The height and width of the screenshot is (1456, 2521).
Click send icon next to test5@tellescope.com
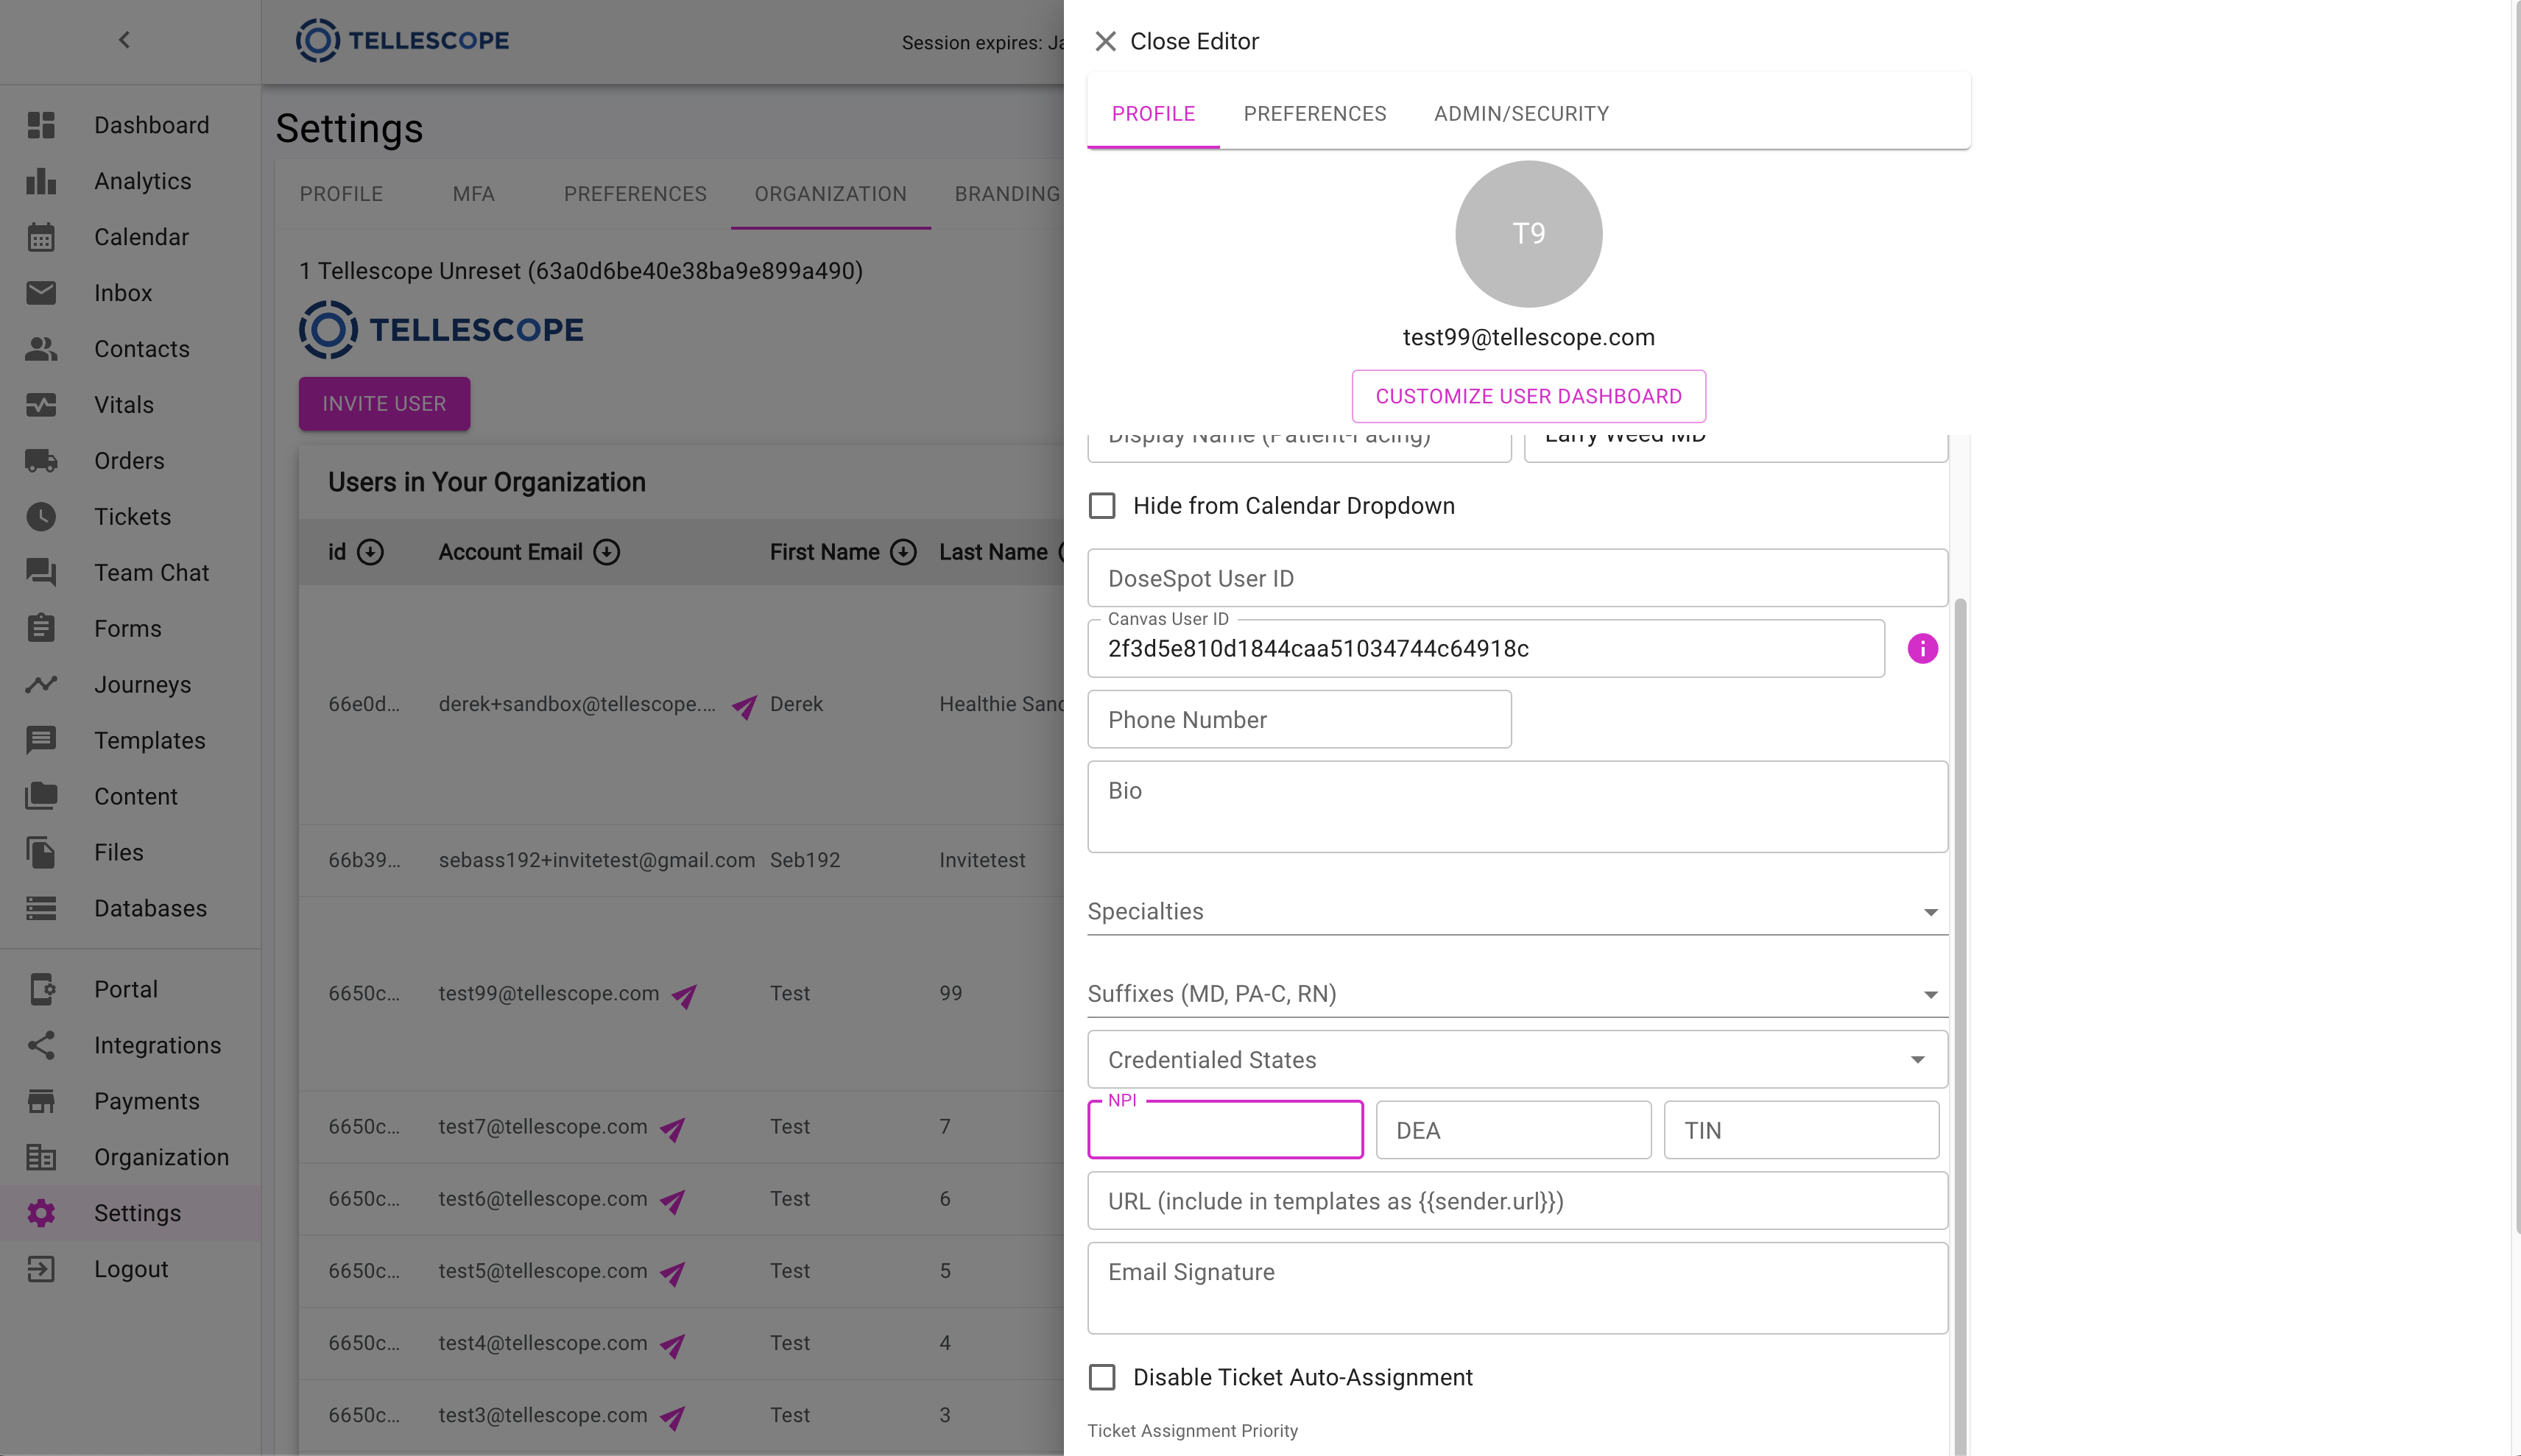(672, 1273)
